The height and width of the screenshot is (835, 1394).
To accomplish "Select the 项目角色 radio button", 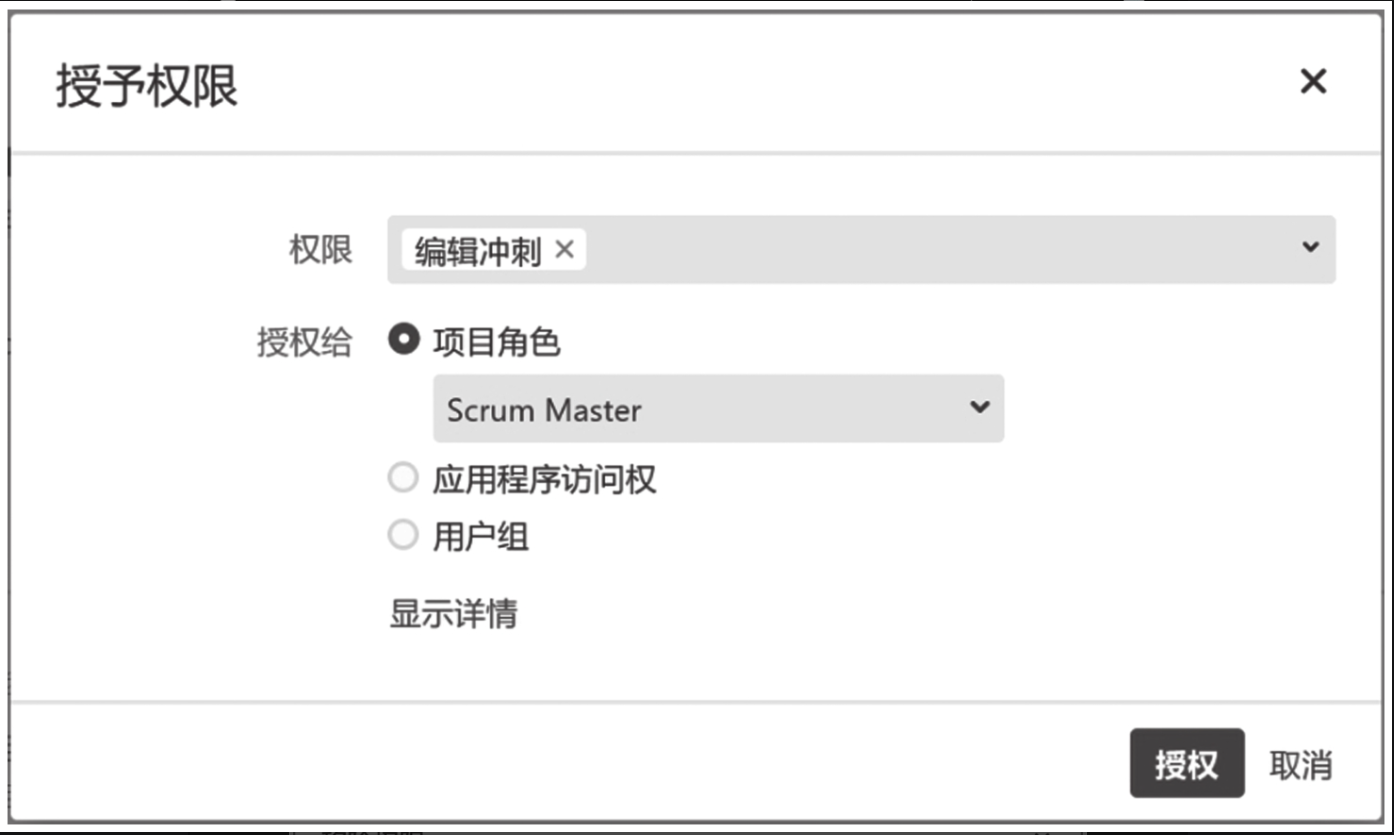I will pos(403,340).
